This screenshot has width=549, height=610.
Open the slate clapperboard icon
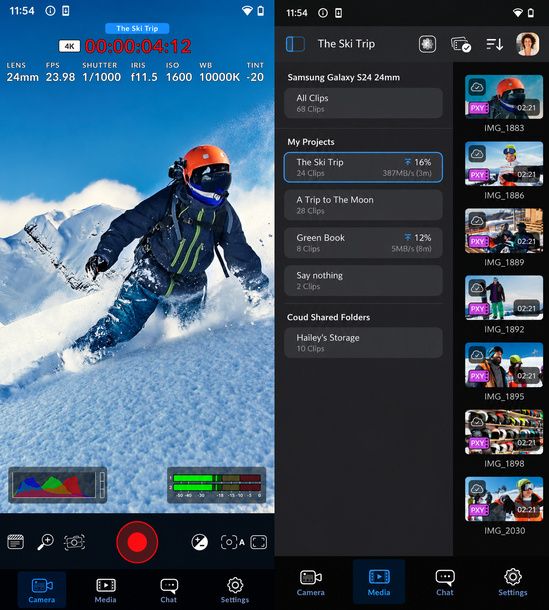tap(16, 542)
